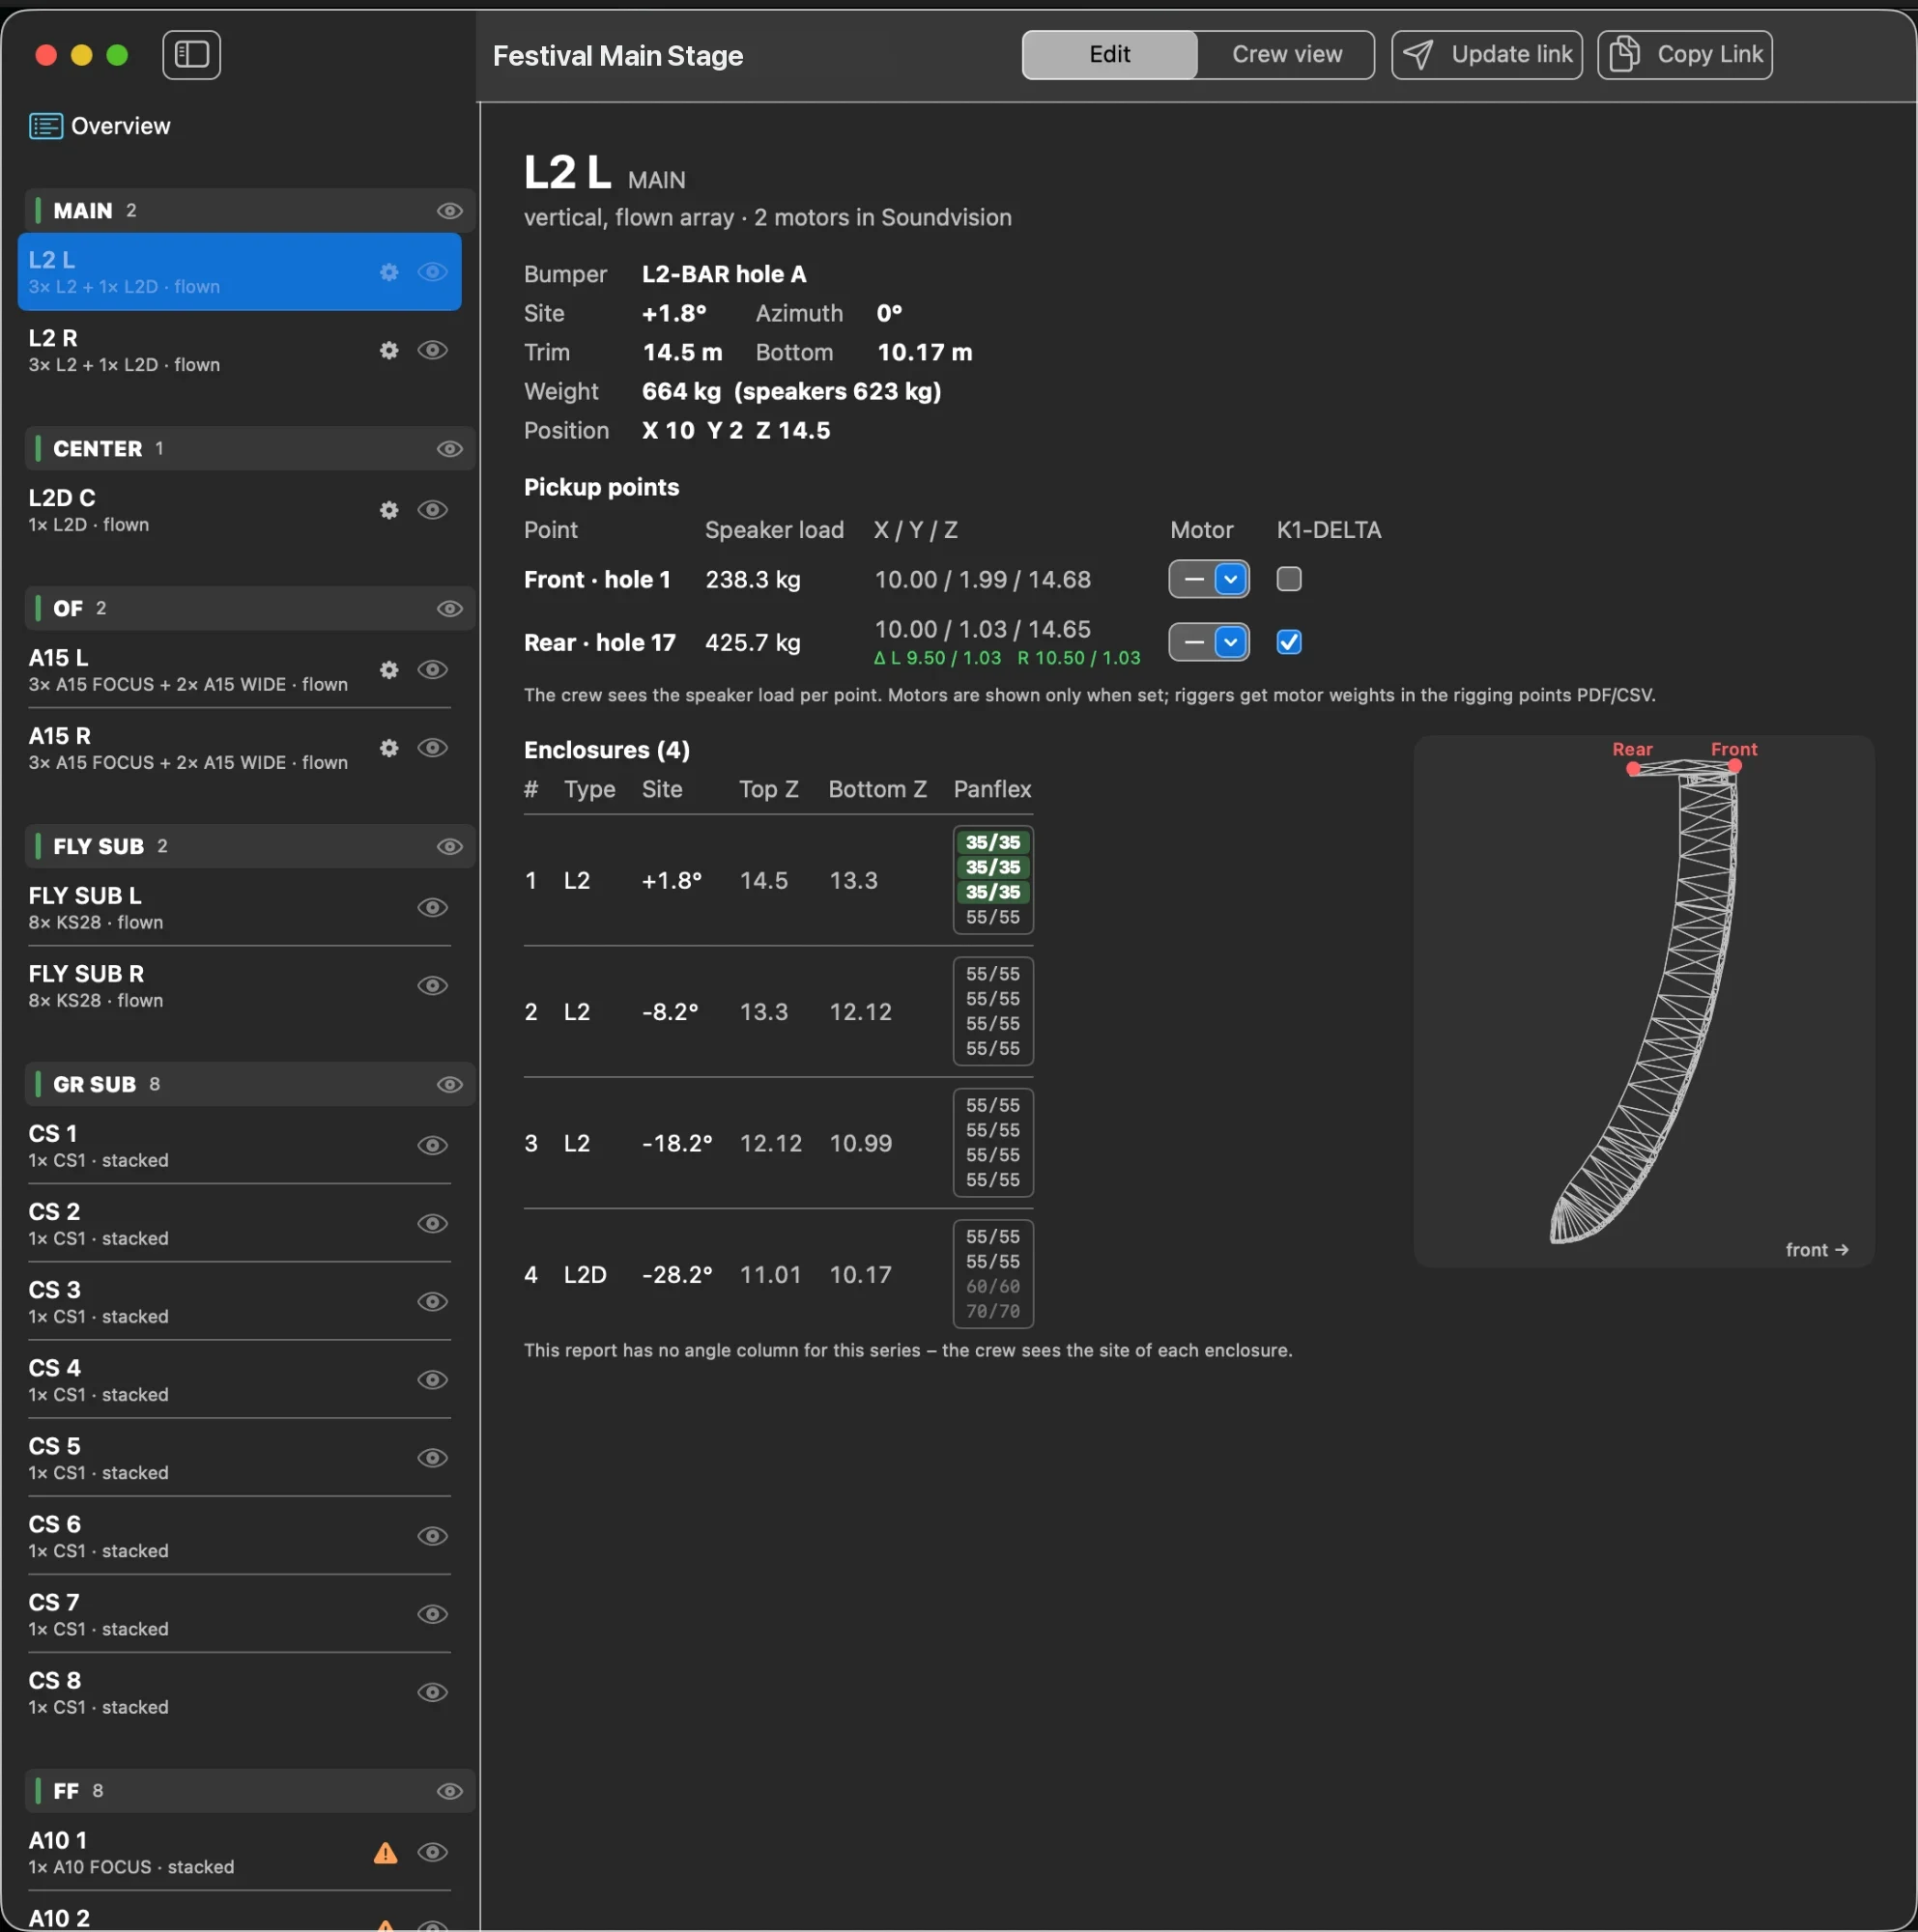
Task: Switch to Crew view tab
Action: pyautogui.click(x=1286, y=54)
